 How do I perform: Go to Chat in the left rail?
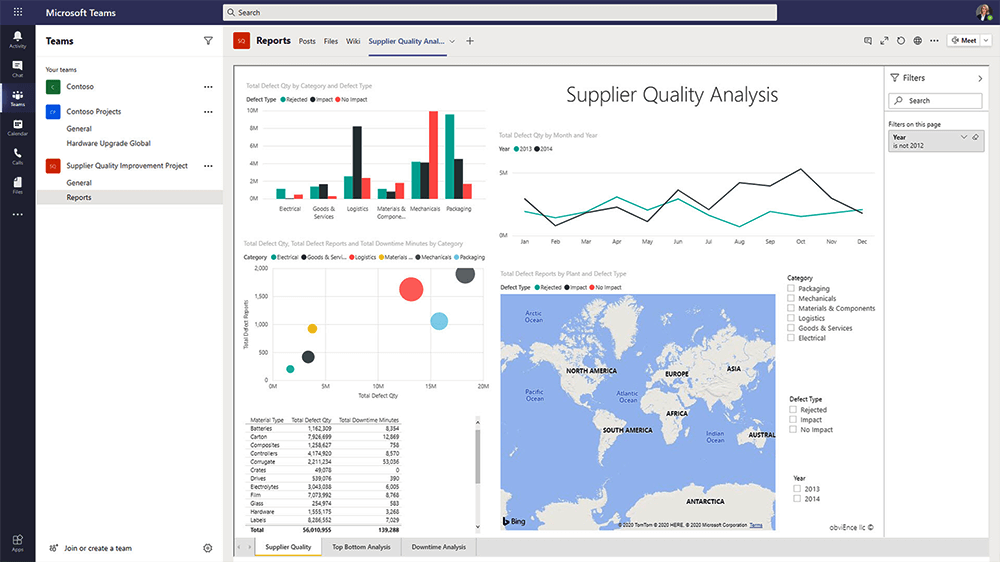pyautogui.click(x=17, y=69)
